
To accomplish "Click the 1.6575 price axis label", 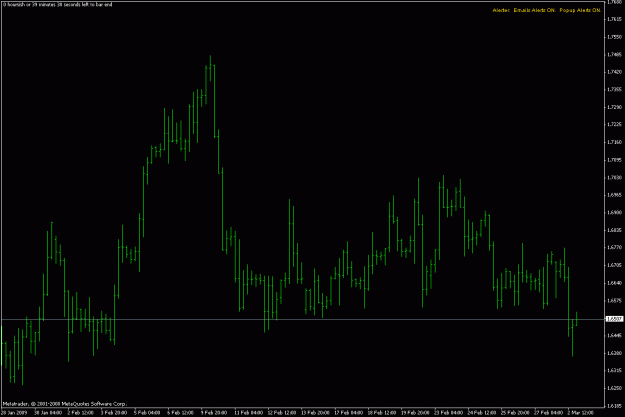I will click(x=615, y=300).
